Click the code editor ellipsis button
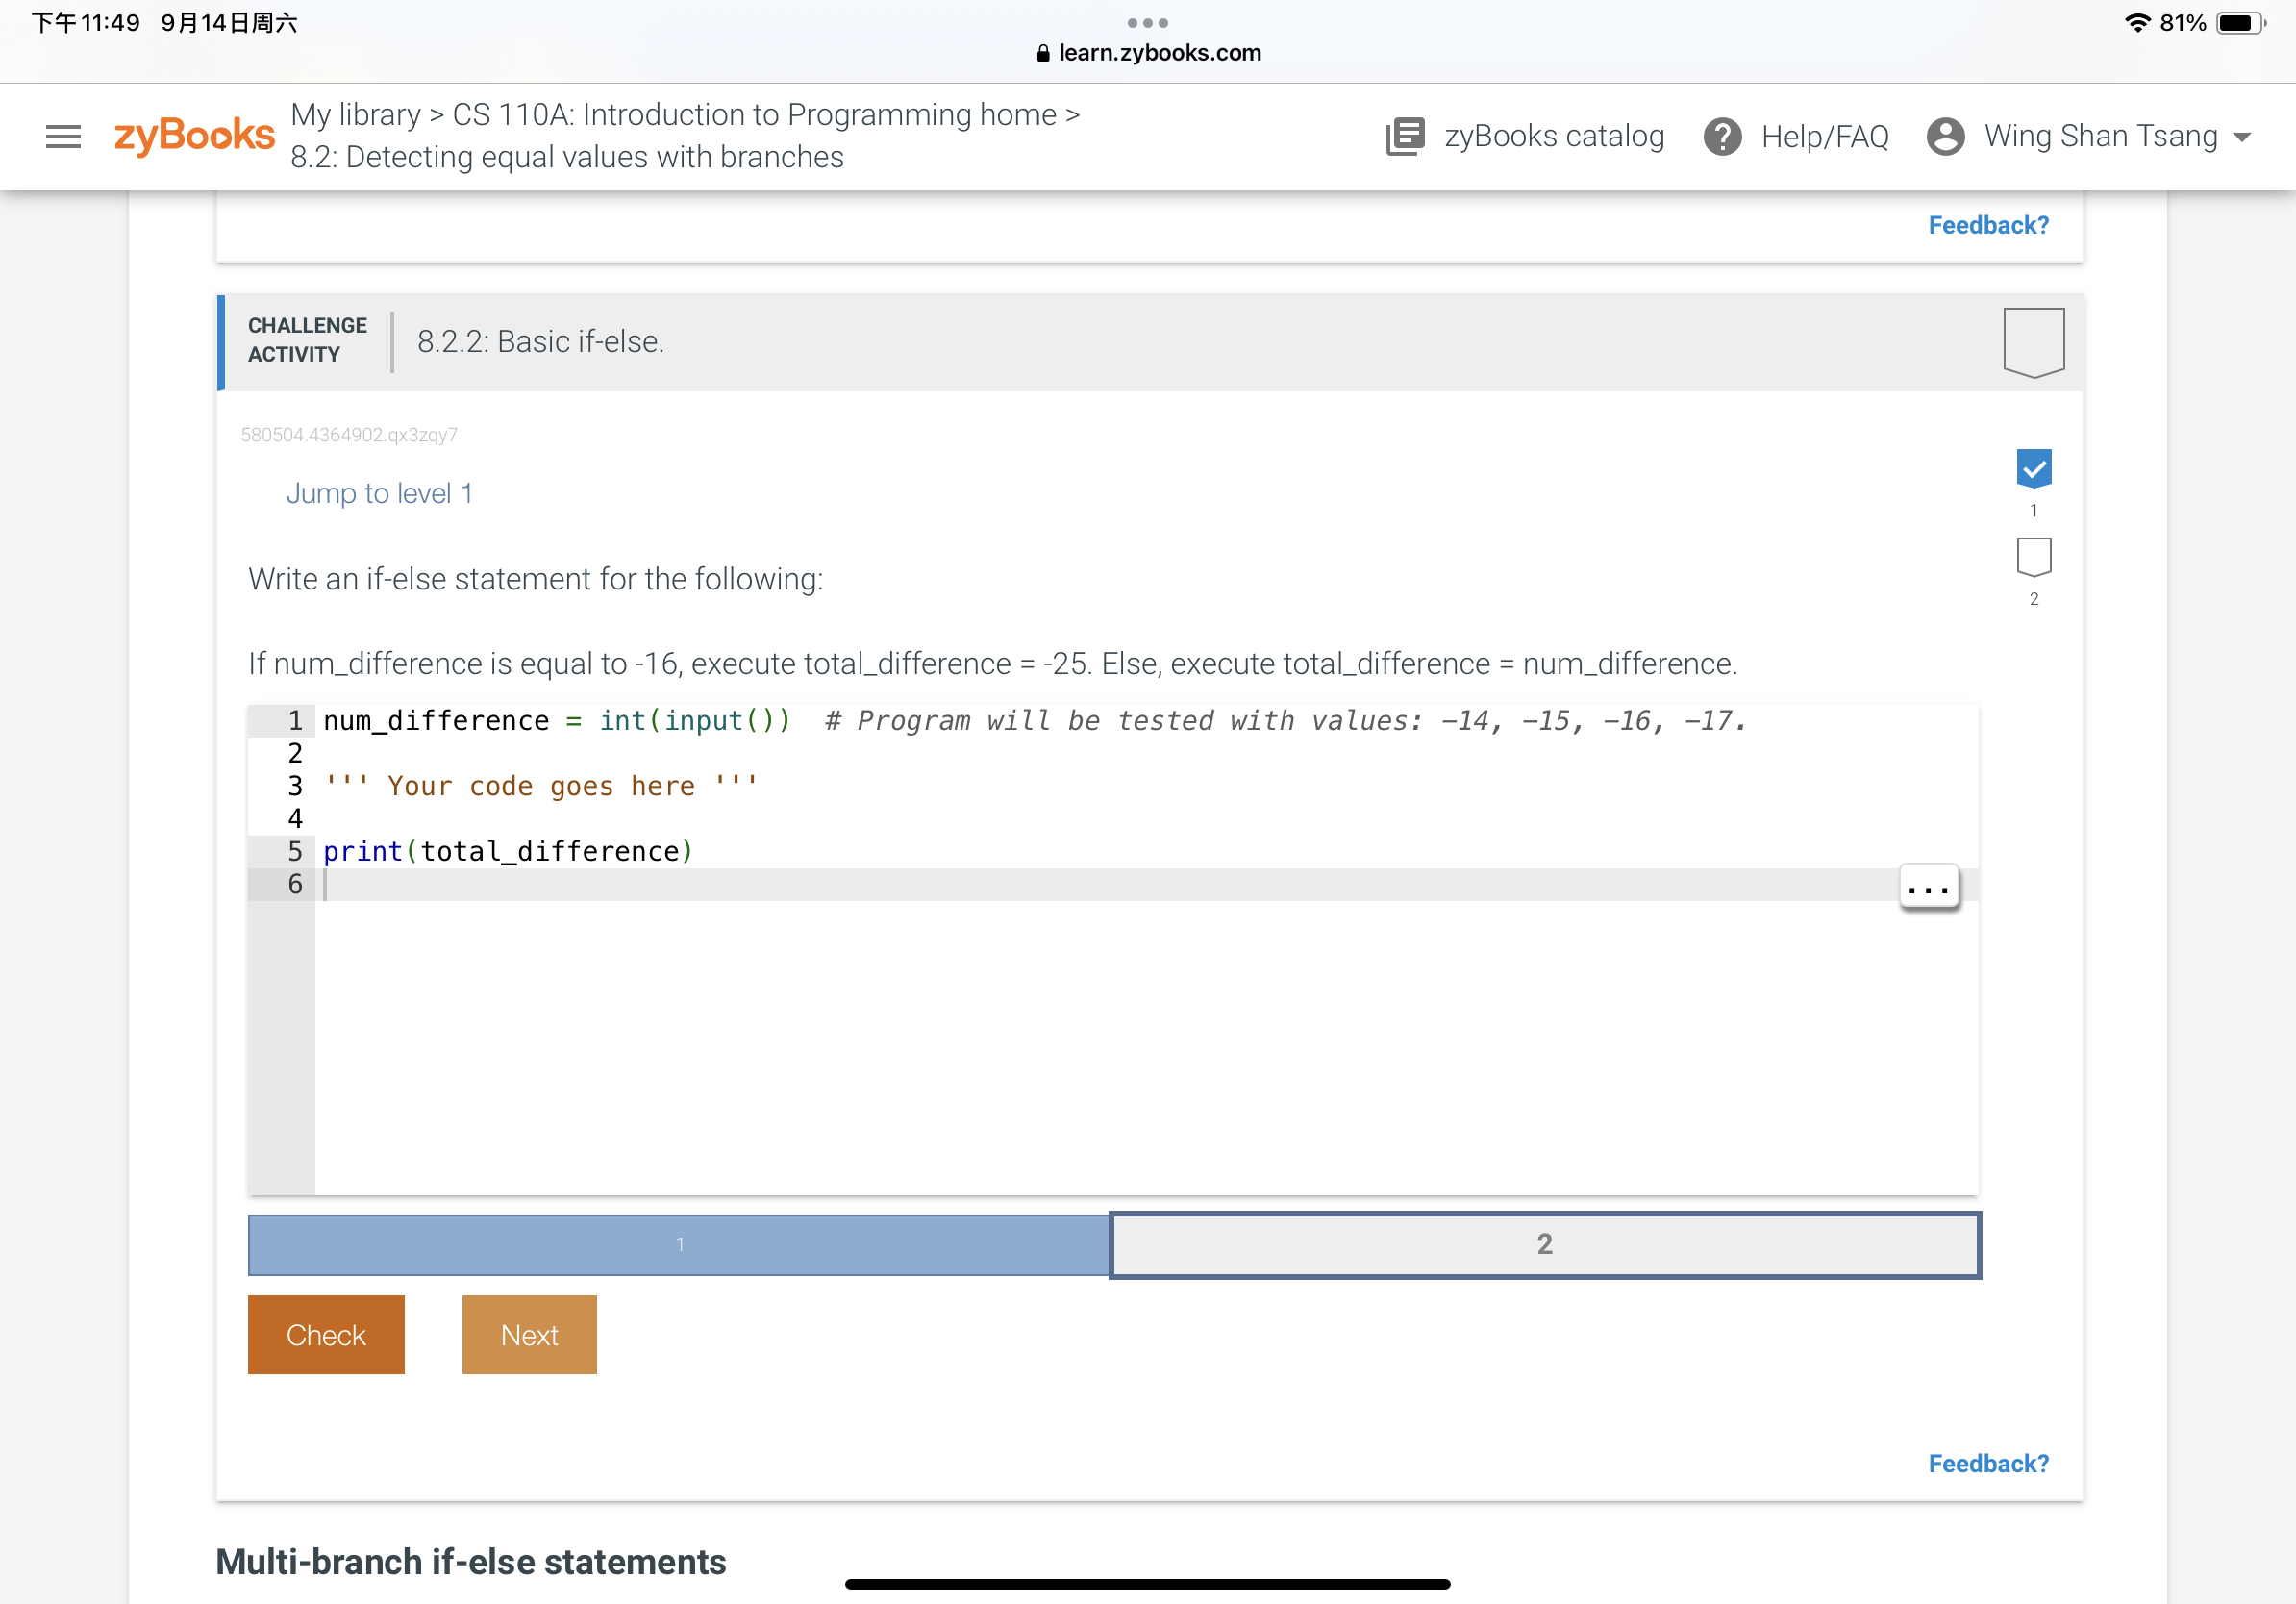The width and height of the screenshot is (2296, 1604). (1928, 887)
